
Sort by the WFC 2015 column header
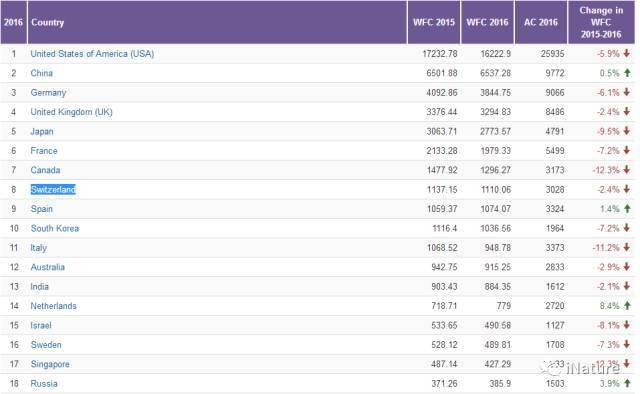[434, 22]
